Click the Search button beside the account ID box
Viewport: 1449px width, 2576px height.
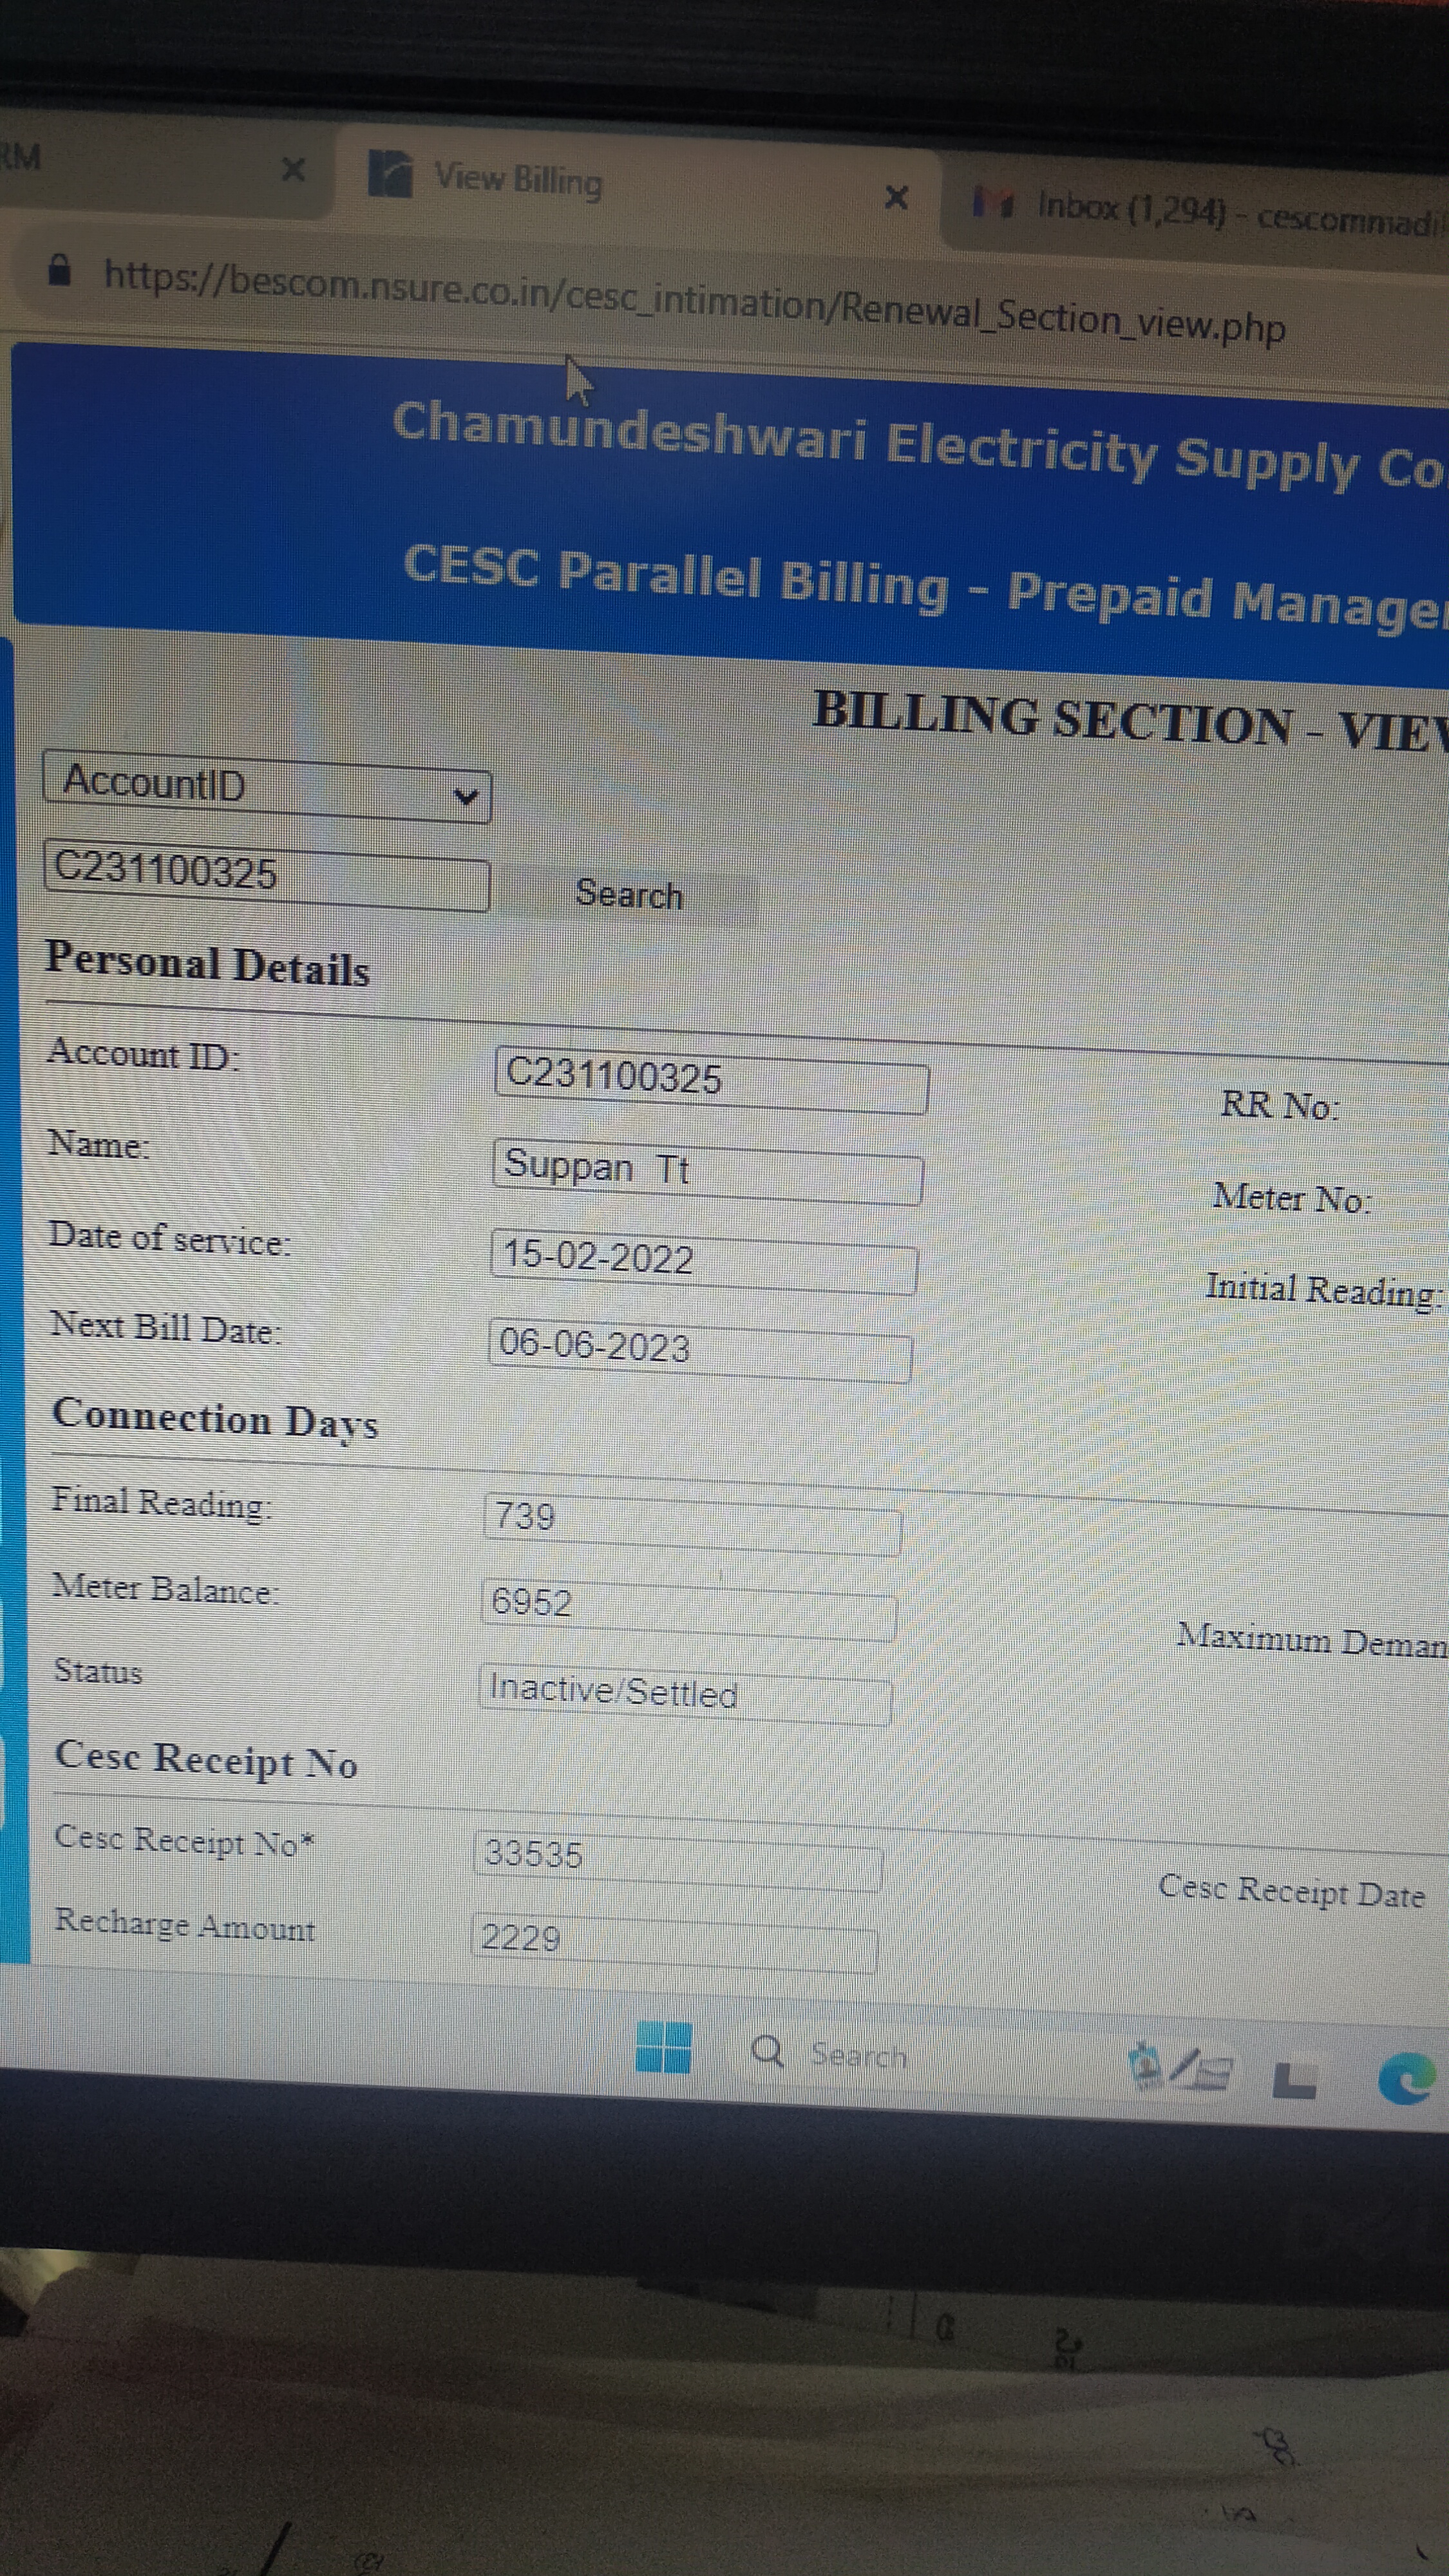[x=629, y=894]
